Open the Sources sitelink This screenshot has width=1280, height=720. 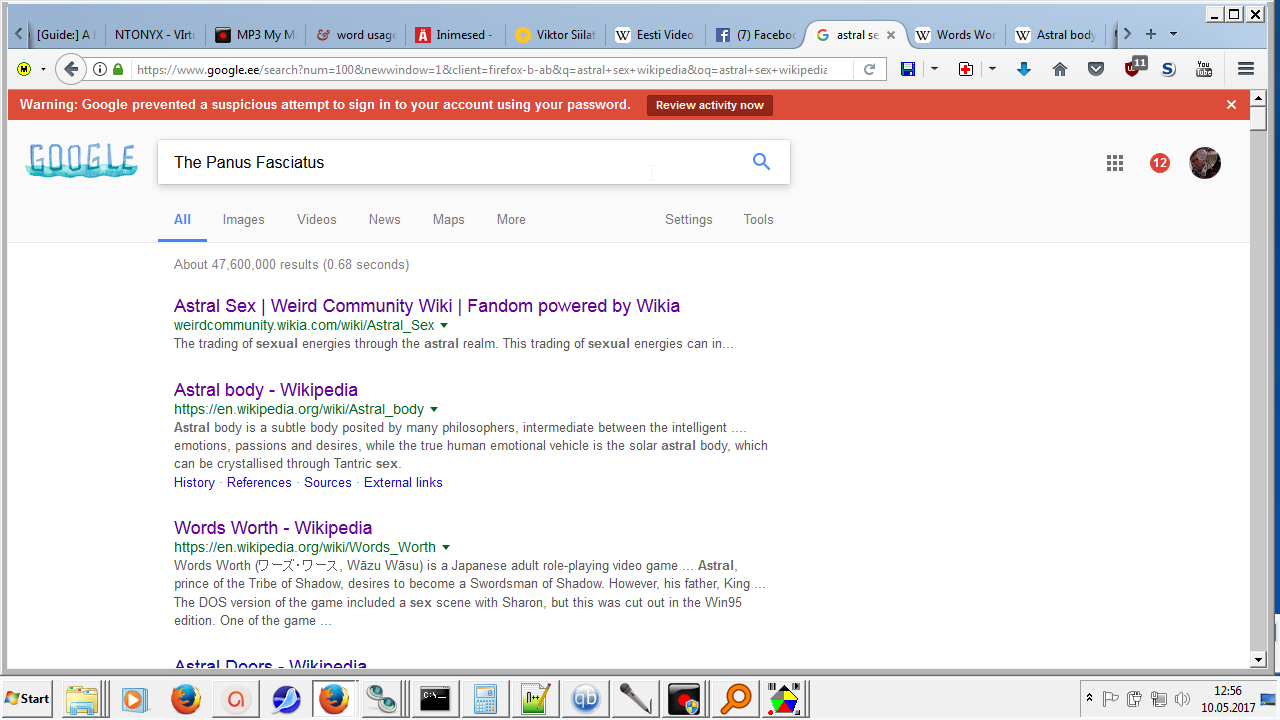[328, 482]
